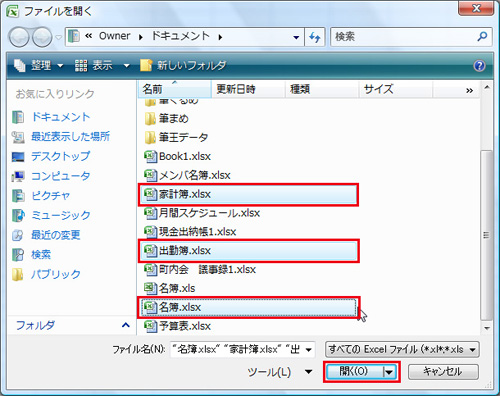Expand the 表示 dropdown arrow
This screenshot has width=500, height=396.
[x=127, y=66]
